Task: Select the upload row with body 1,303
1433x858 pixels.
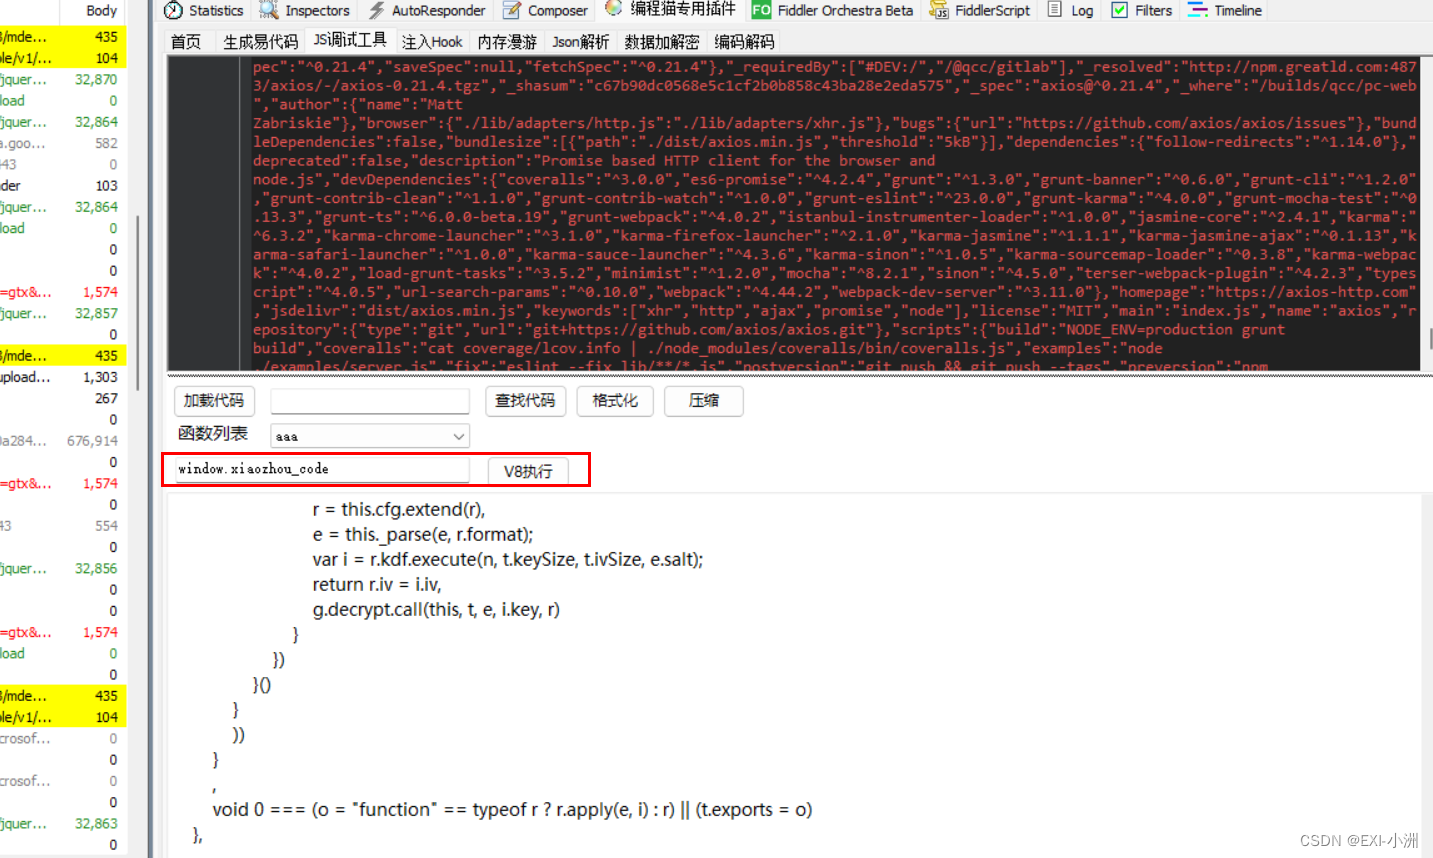Action: click(63, 377)
